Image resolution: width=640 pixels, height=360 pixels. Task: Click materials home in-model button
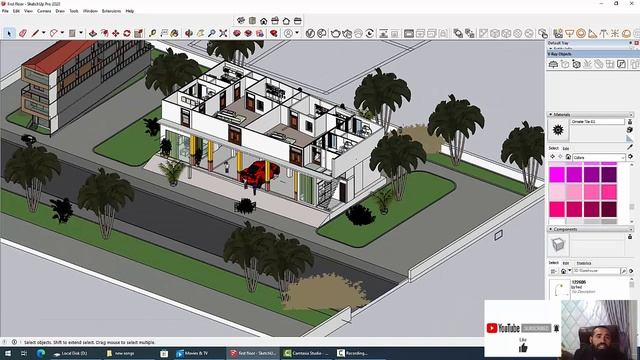tap(568, 157)
